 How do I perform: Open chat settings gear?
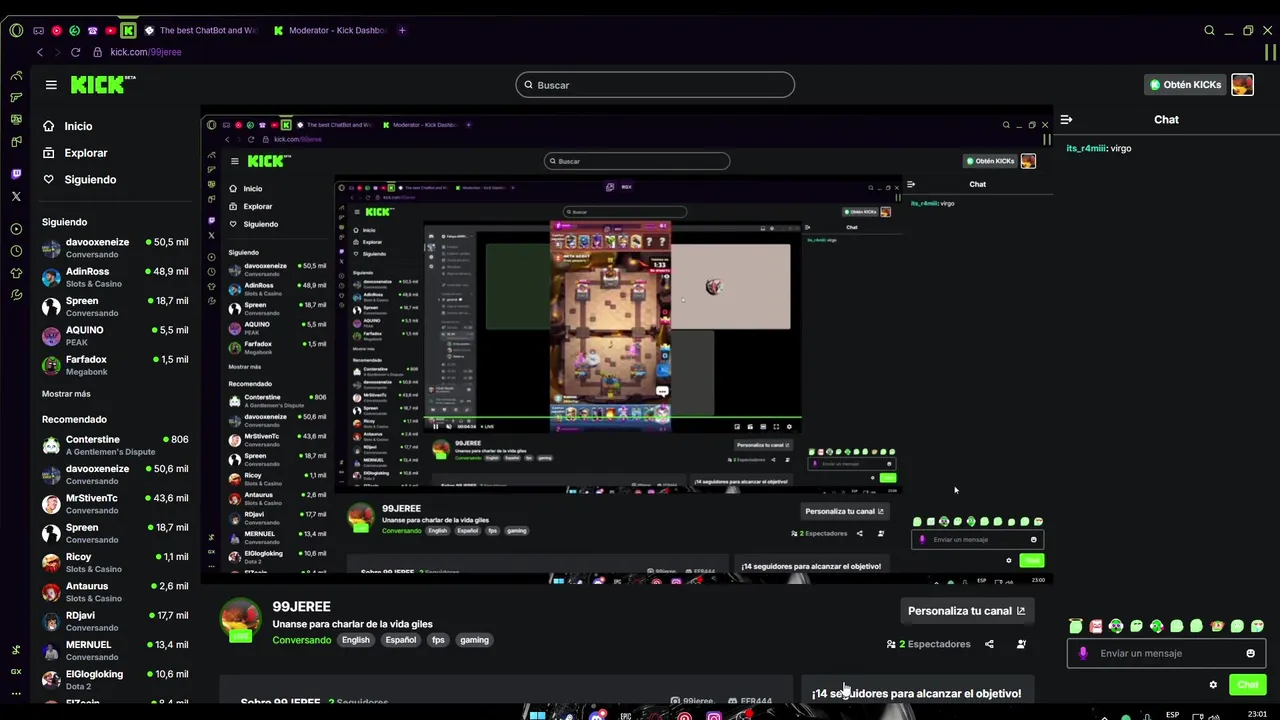pos(1213,685)
